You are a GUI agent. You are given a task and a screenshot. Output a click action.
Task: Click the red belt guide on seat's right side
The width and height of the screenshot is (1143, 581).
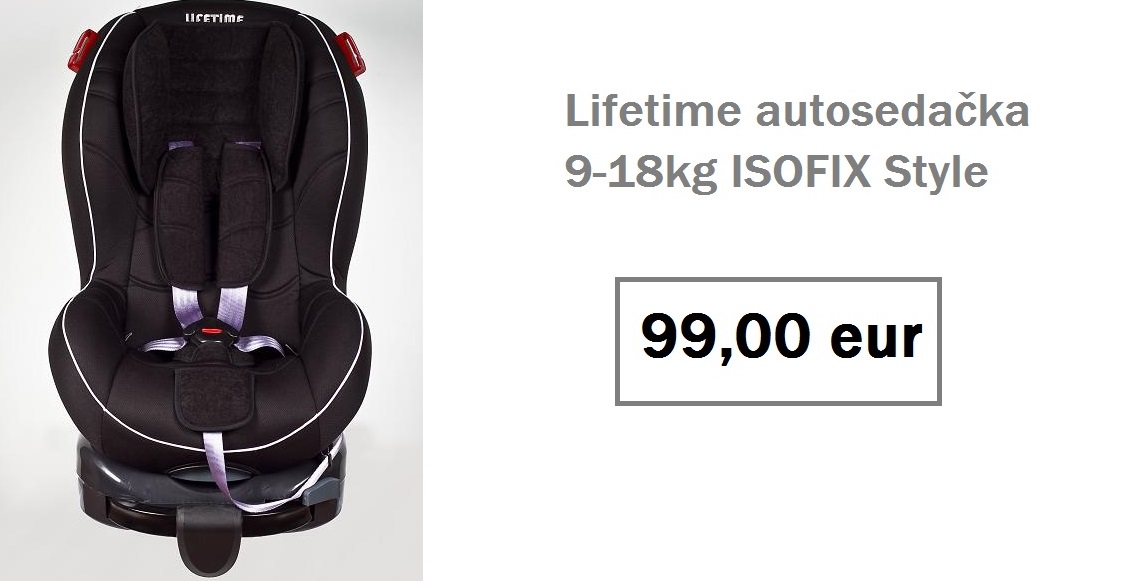(351, 53)
